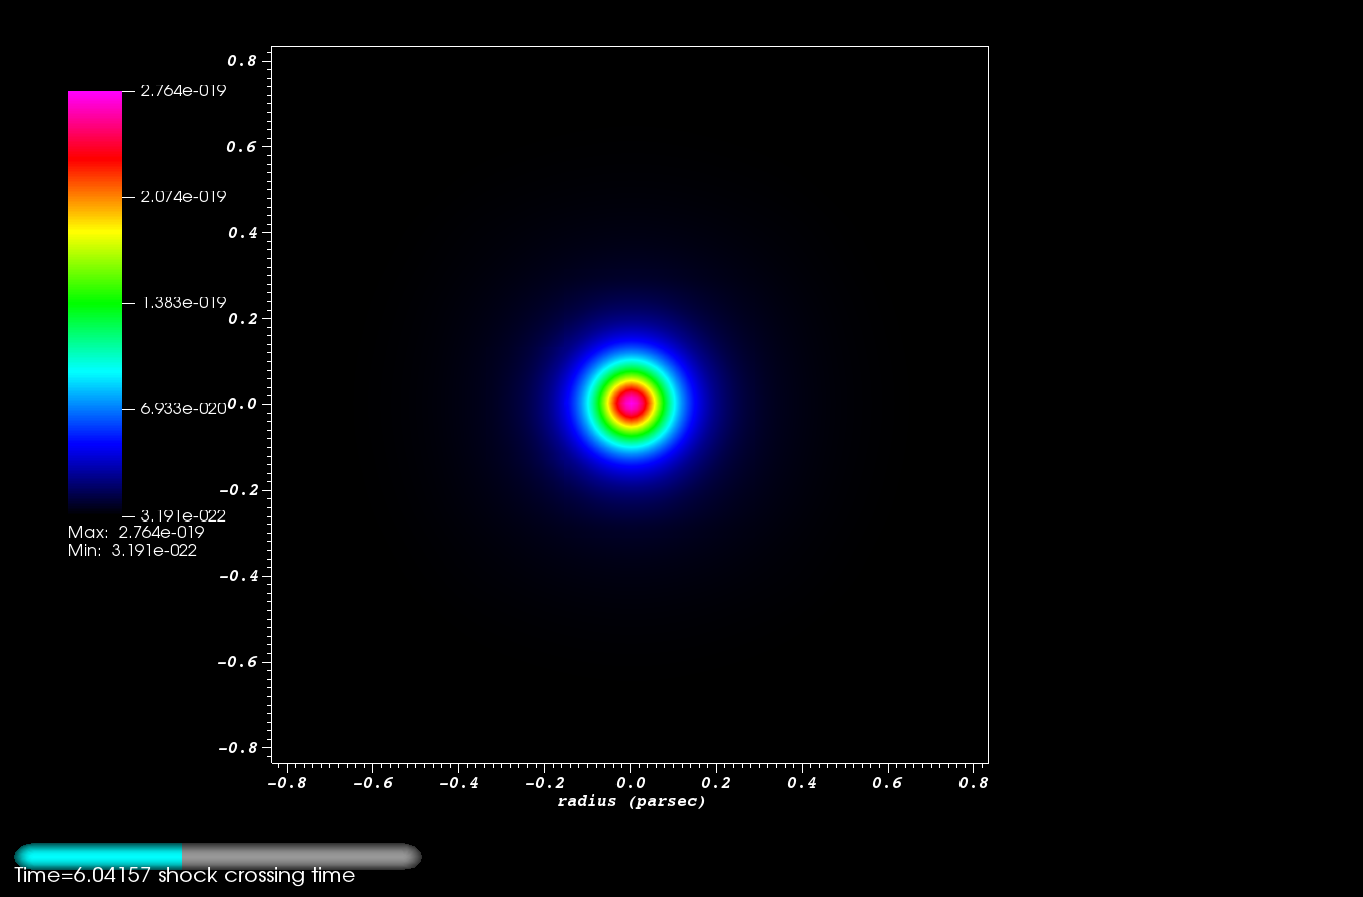
Task: Click the '2.074e-019' legend tick label
Action: pos(183,197)
